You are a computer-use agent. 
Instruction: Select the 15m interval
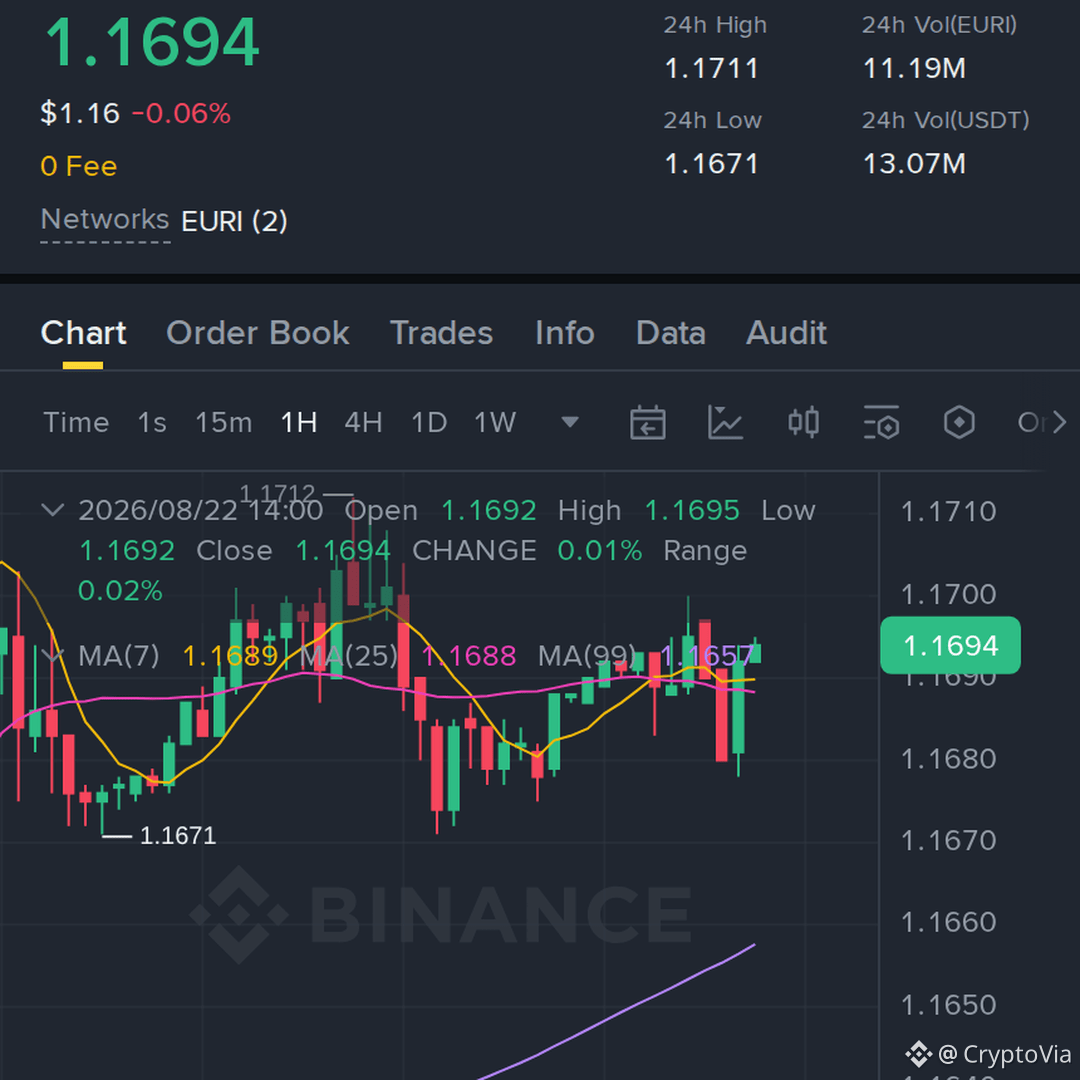224,422
